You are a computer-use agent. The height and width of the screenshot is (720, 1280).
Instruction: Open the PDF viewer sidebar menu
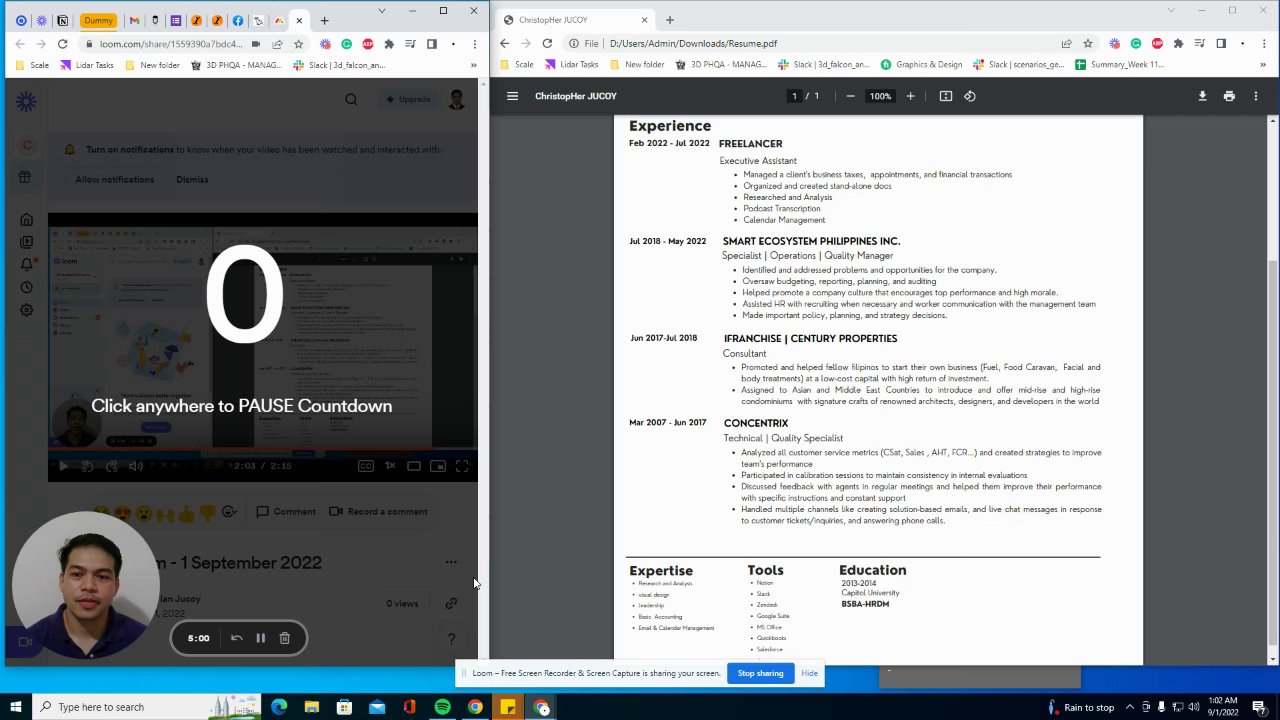coord(512,96)
